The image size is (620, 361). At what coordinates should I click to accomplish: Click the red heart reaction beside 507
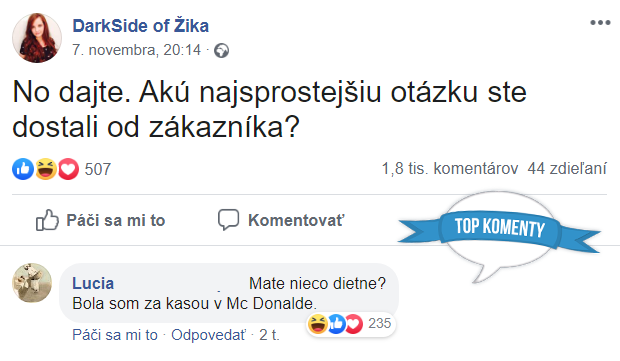(x=68, y=169)
